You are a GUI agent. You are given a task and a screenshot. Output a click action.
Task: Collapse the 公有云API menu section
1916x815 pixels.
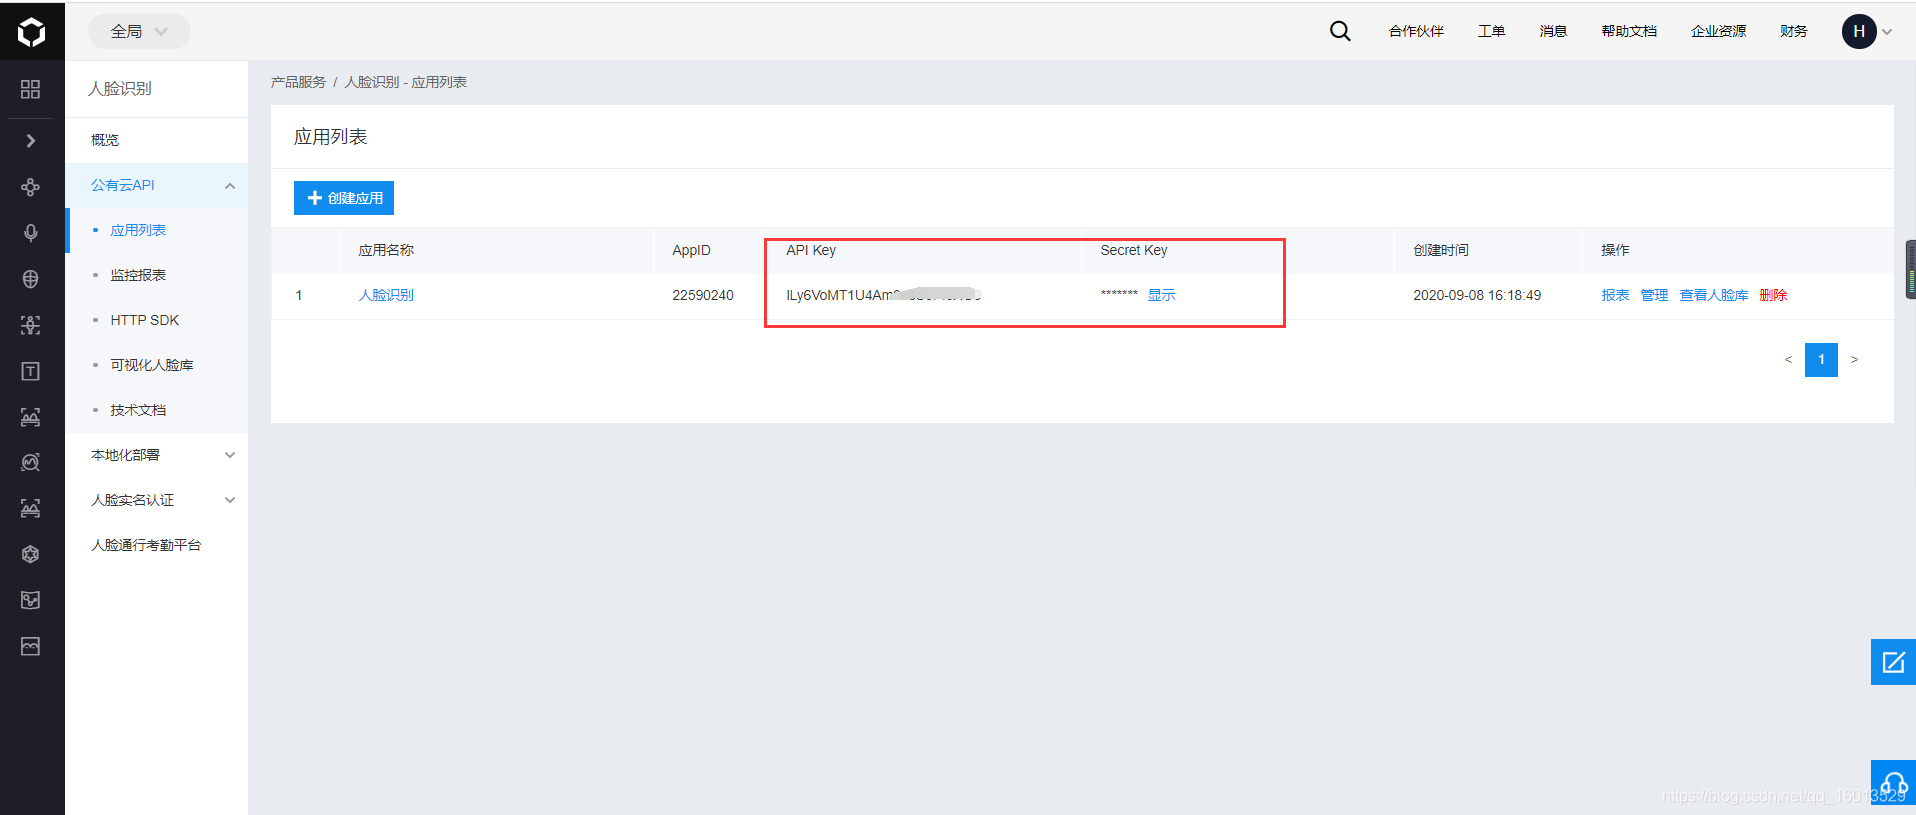tap(157, 185)
